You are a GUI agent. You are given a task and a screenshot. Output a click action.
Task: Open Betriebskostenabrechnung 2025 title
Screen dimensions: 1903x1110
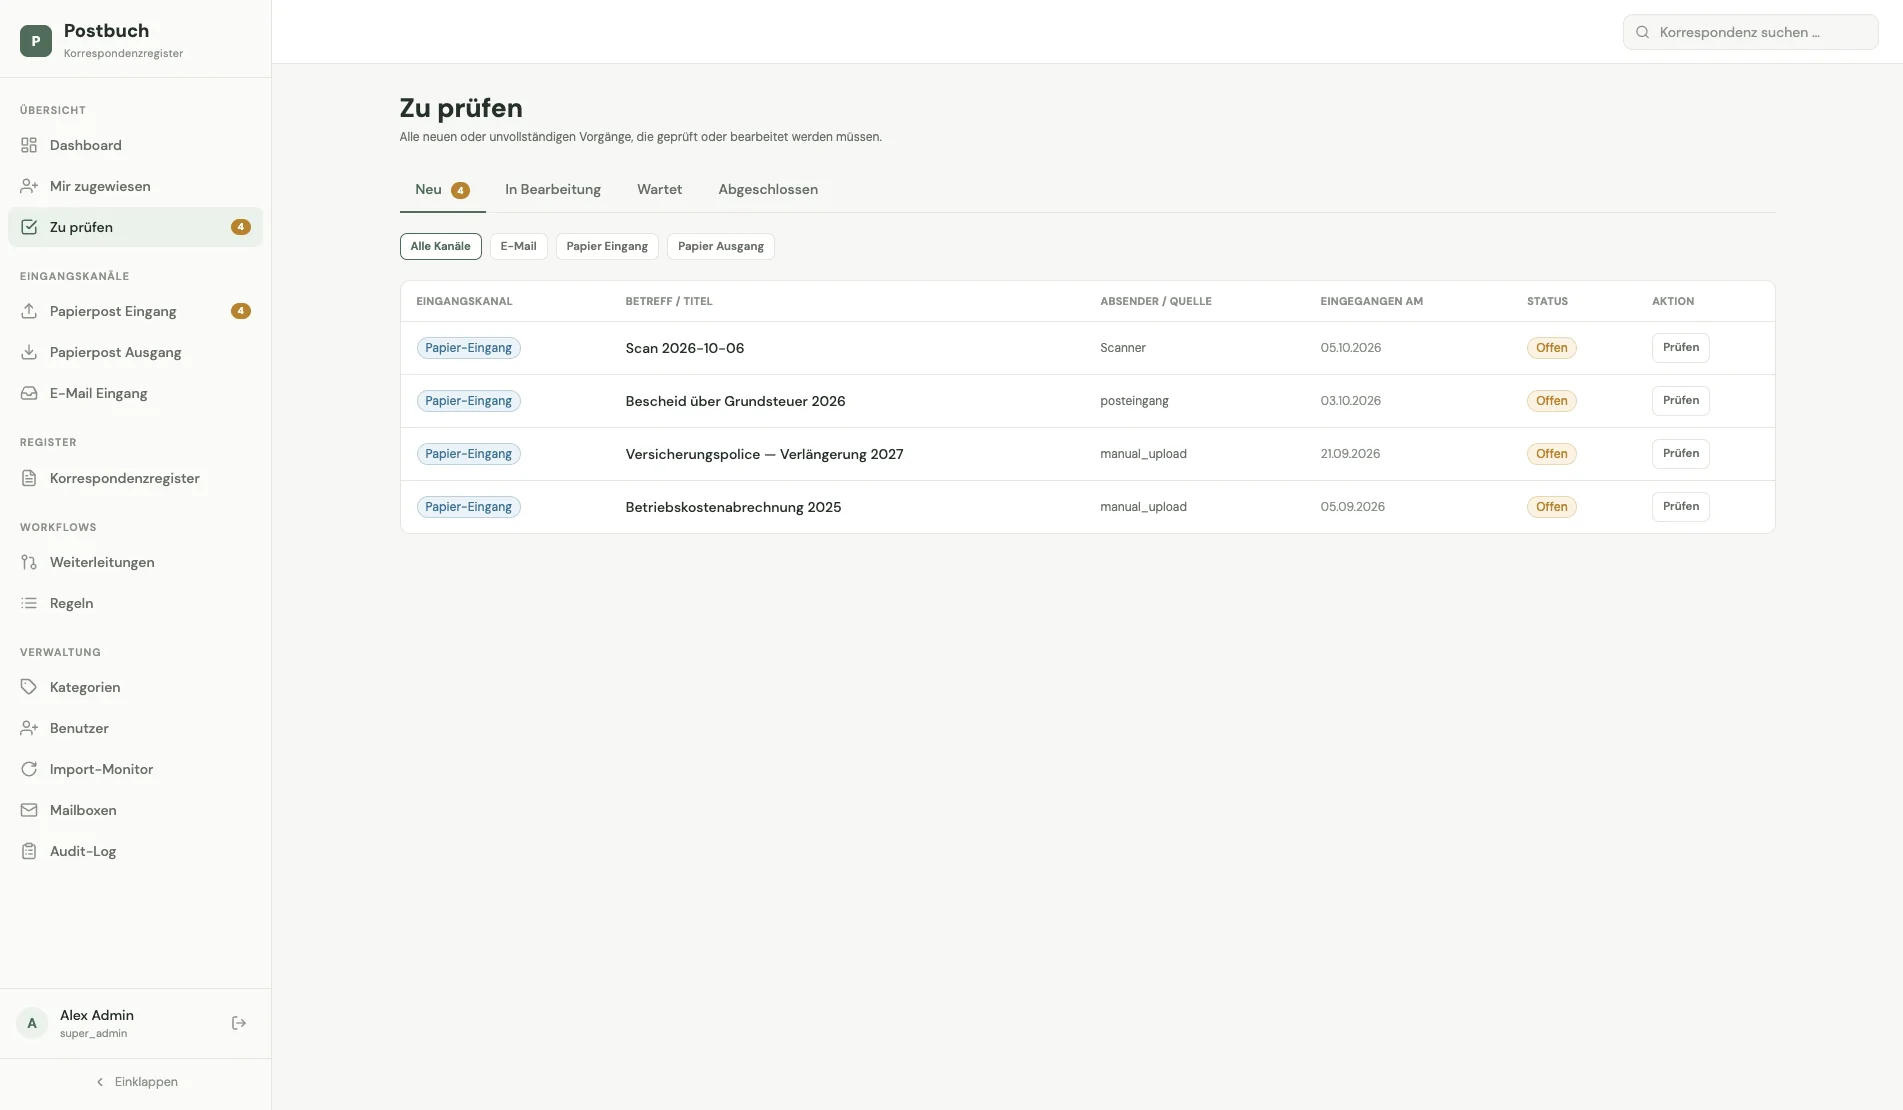(733, 507)
